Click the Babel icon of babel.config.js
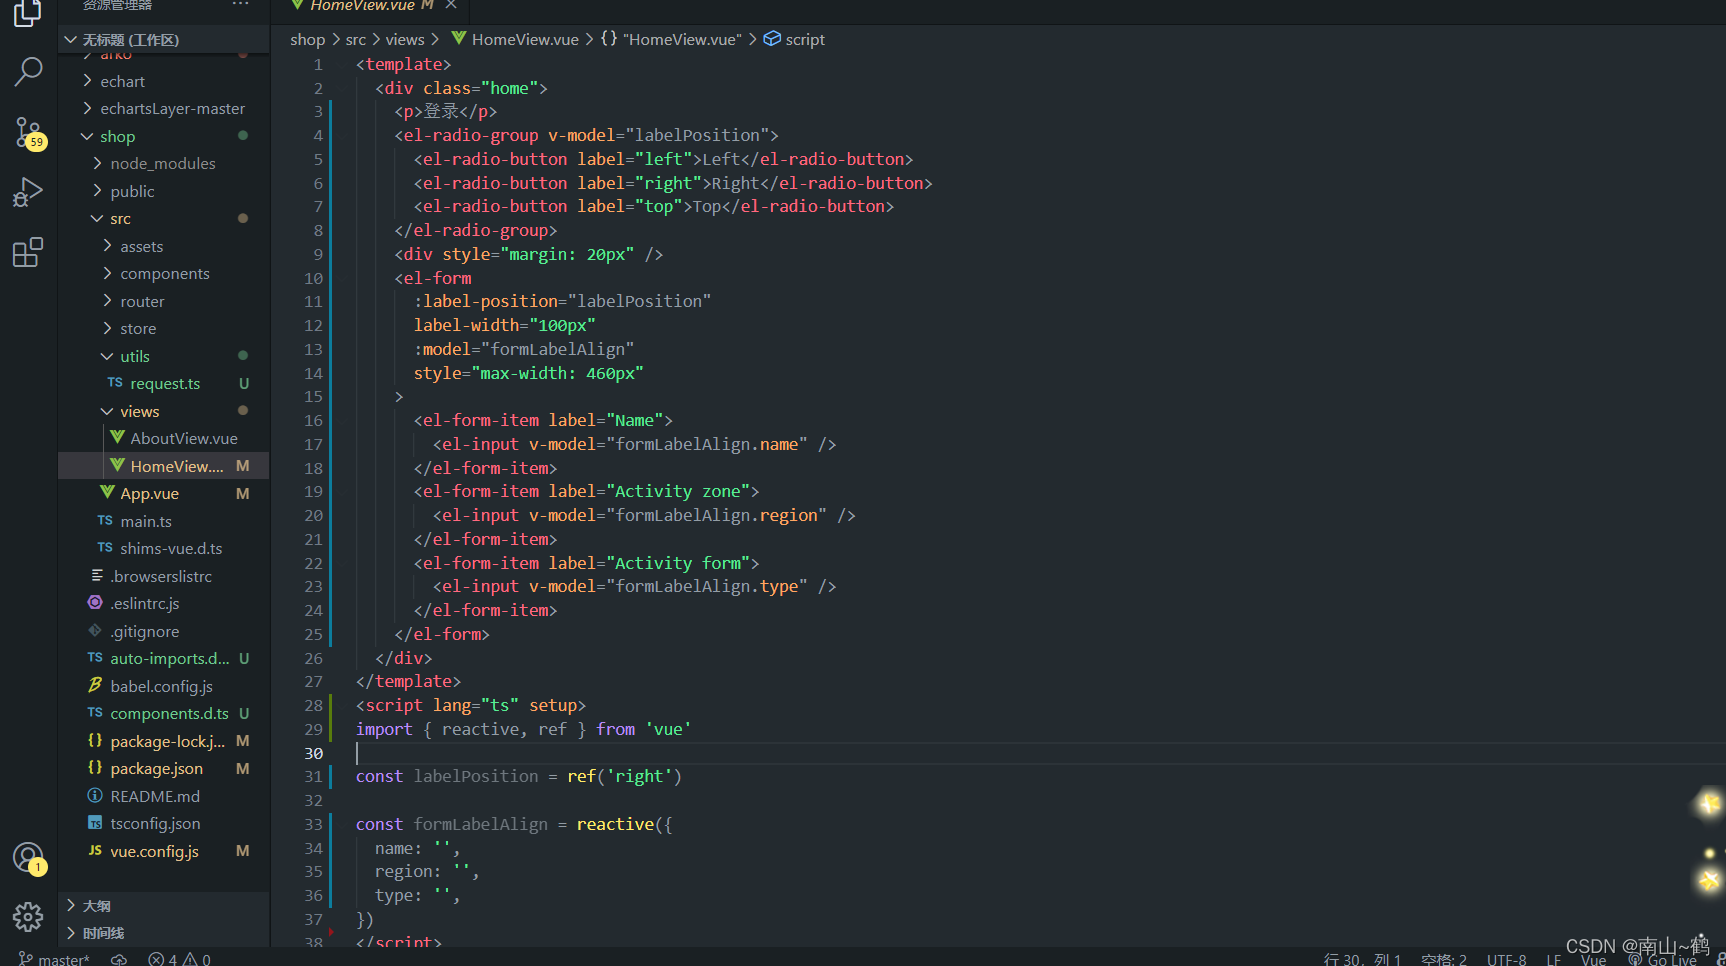 [x=95, y=686]
